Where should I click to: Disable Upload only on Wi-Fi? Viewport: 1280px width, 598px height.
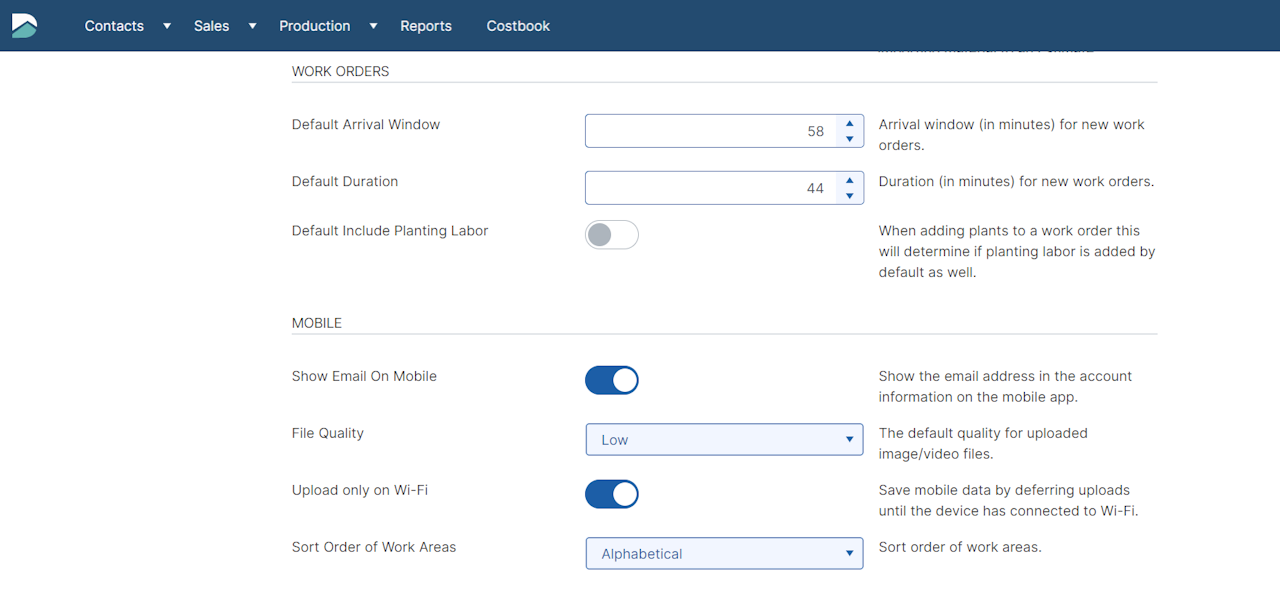[611, 495]
